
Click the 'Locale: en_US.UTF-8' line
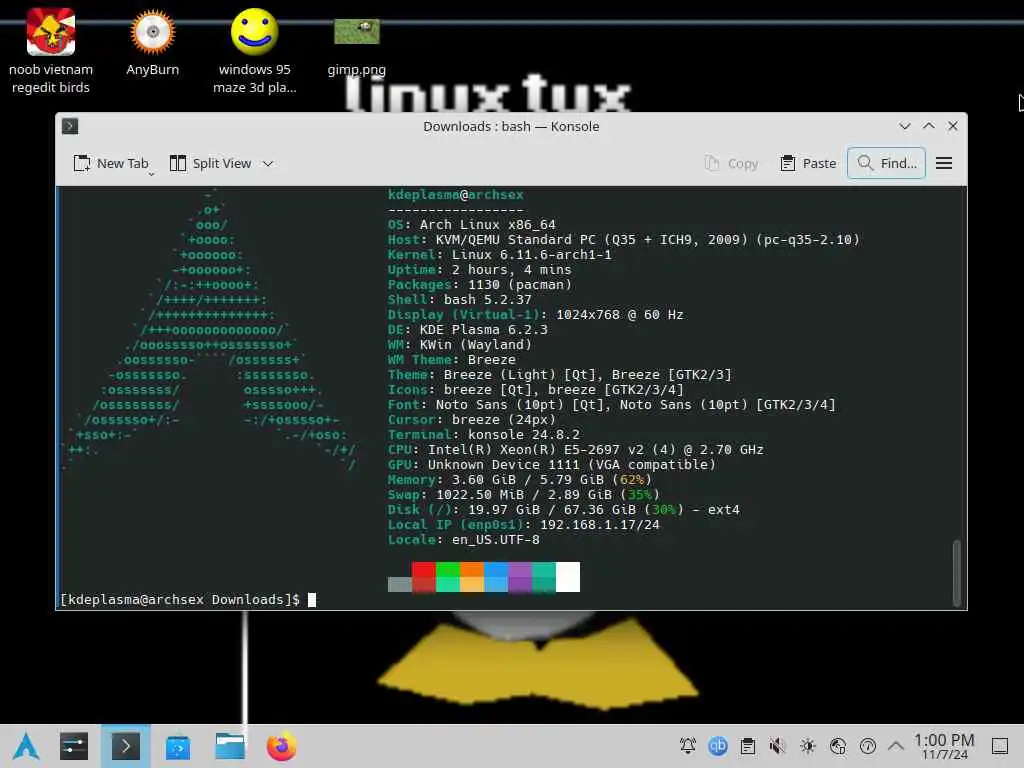click(464, 540)
